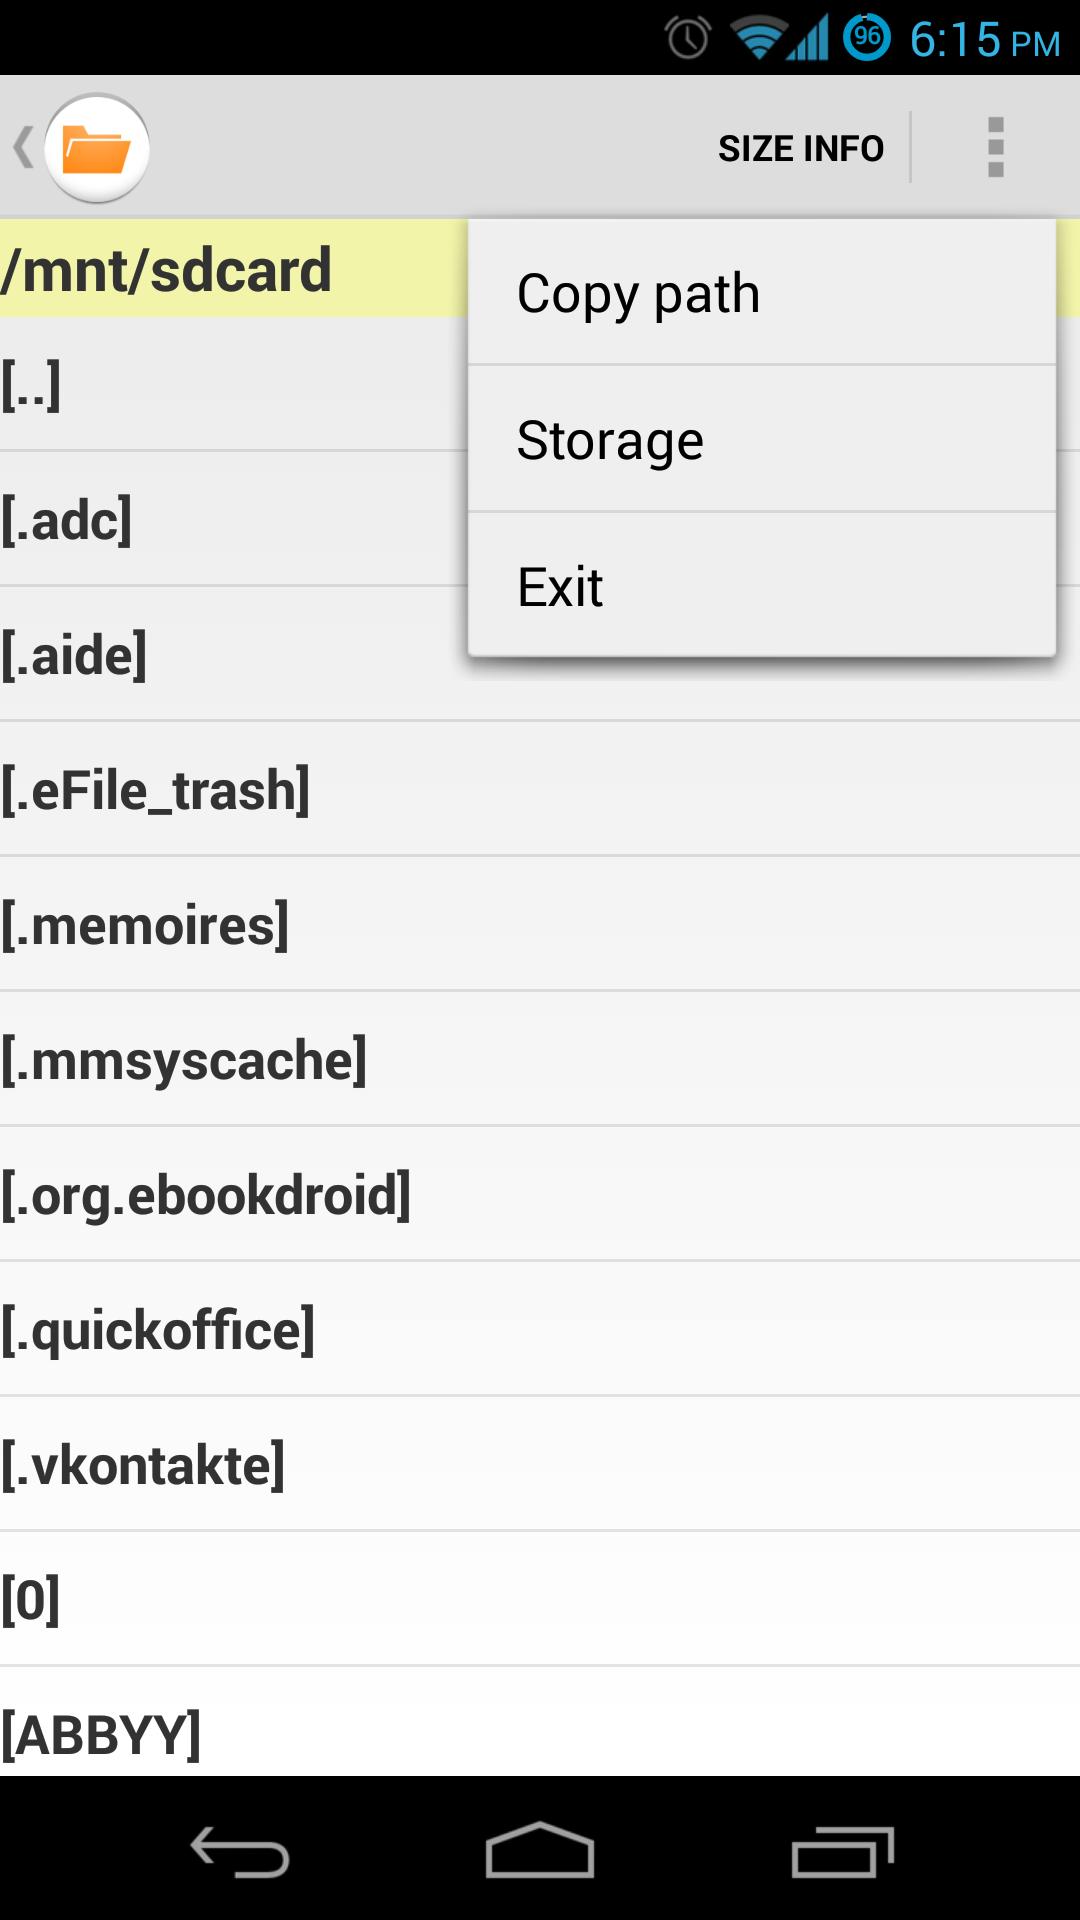The image size is (1080, 1920).
Task: Open the [.eFile_trash] folder
Action: pos(200,790)
